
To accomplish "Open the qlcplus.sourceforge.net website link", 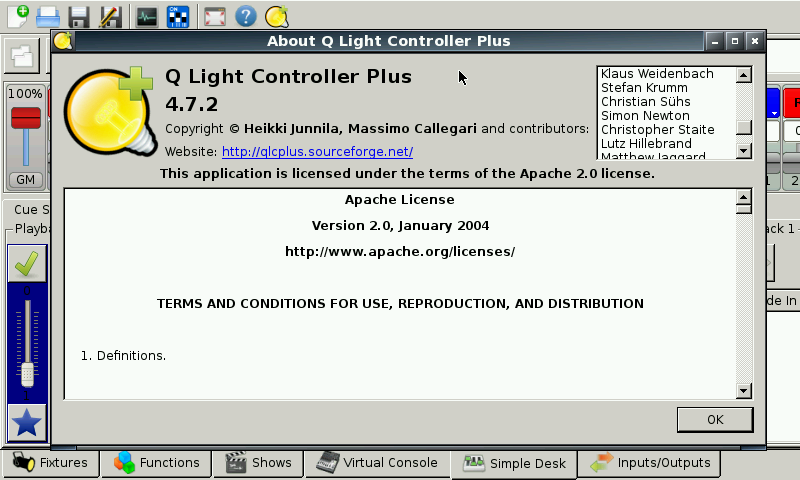I will click(x=317, y=151).
